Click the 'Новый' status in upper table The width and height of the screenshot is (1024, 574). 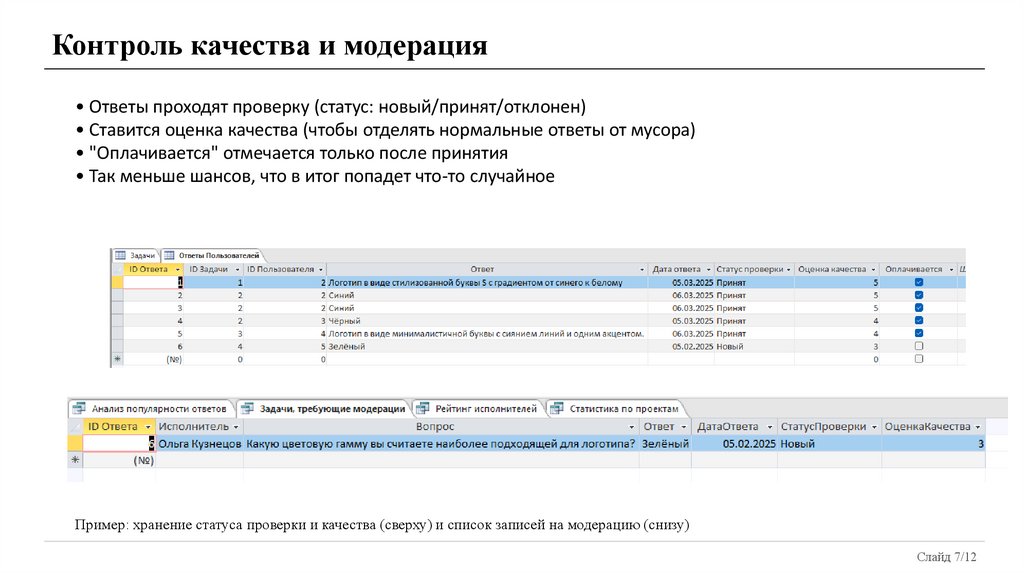pos(754,346)
